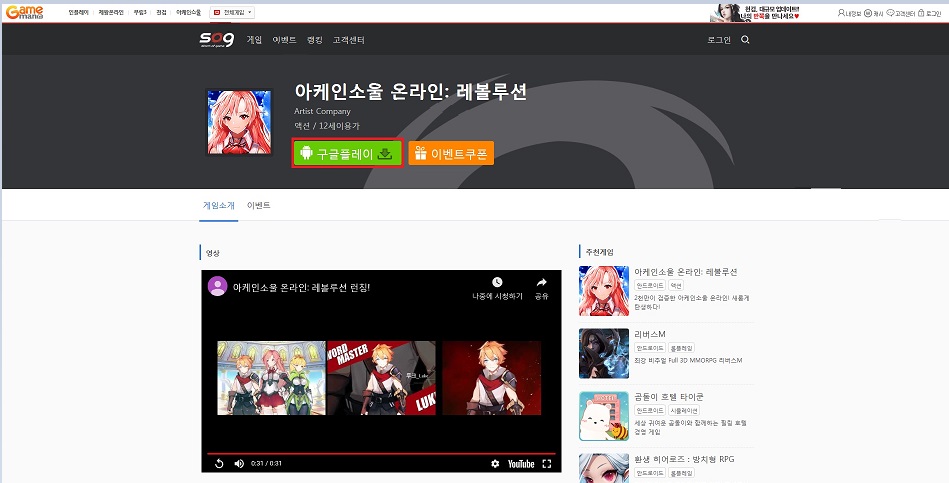
Task: Click the 환생 히어로즈 game thumbnail
Action: tap(603, 468)
